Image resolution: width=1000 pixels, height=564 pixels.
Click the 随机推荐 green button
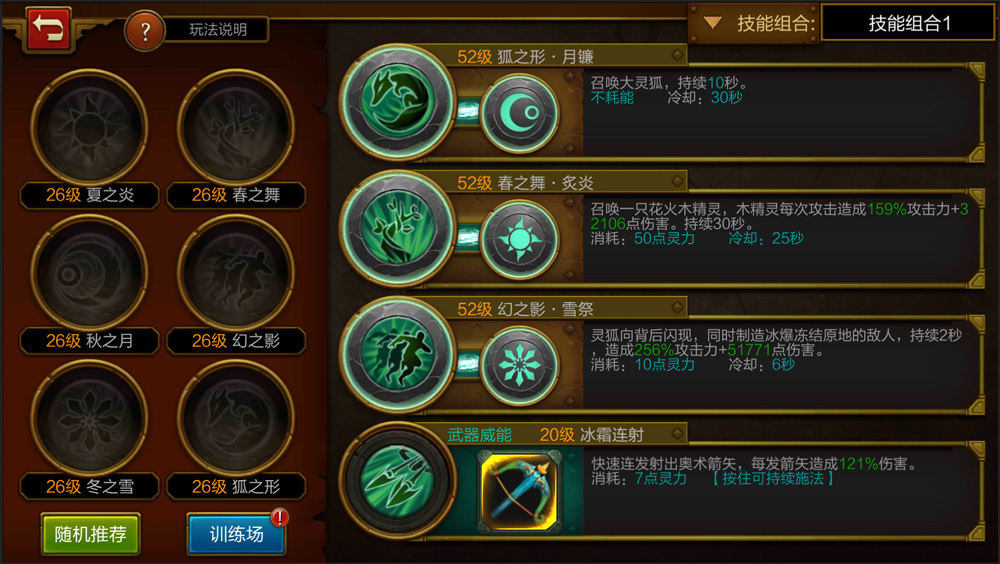pos(91,534)
